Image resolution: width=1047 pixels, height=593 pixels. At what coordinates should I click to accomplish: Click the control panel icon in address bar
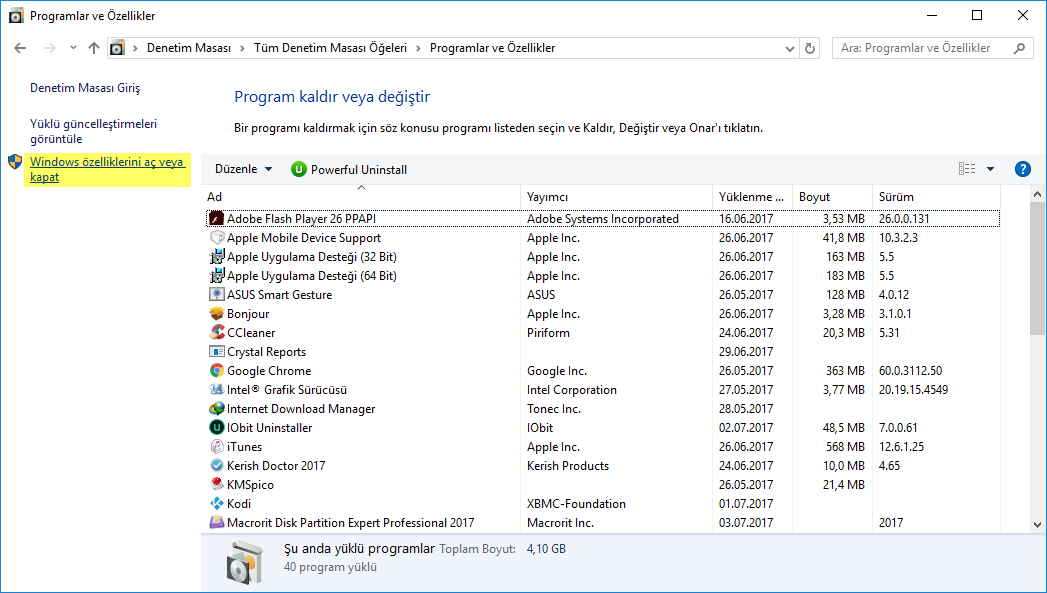point(118,48)
